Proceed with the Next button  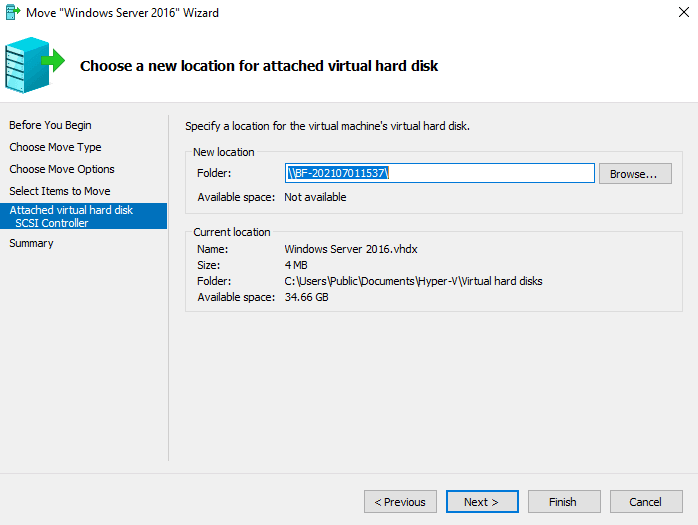(482, 501)
